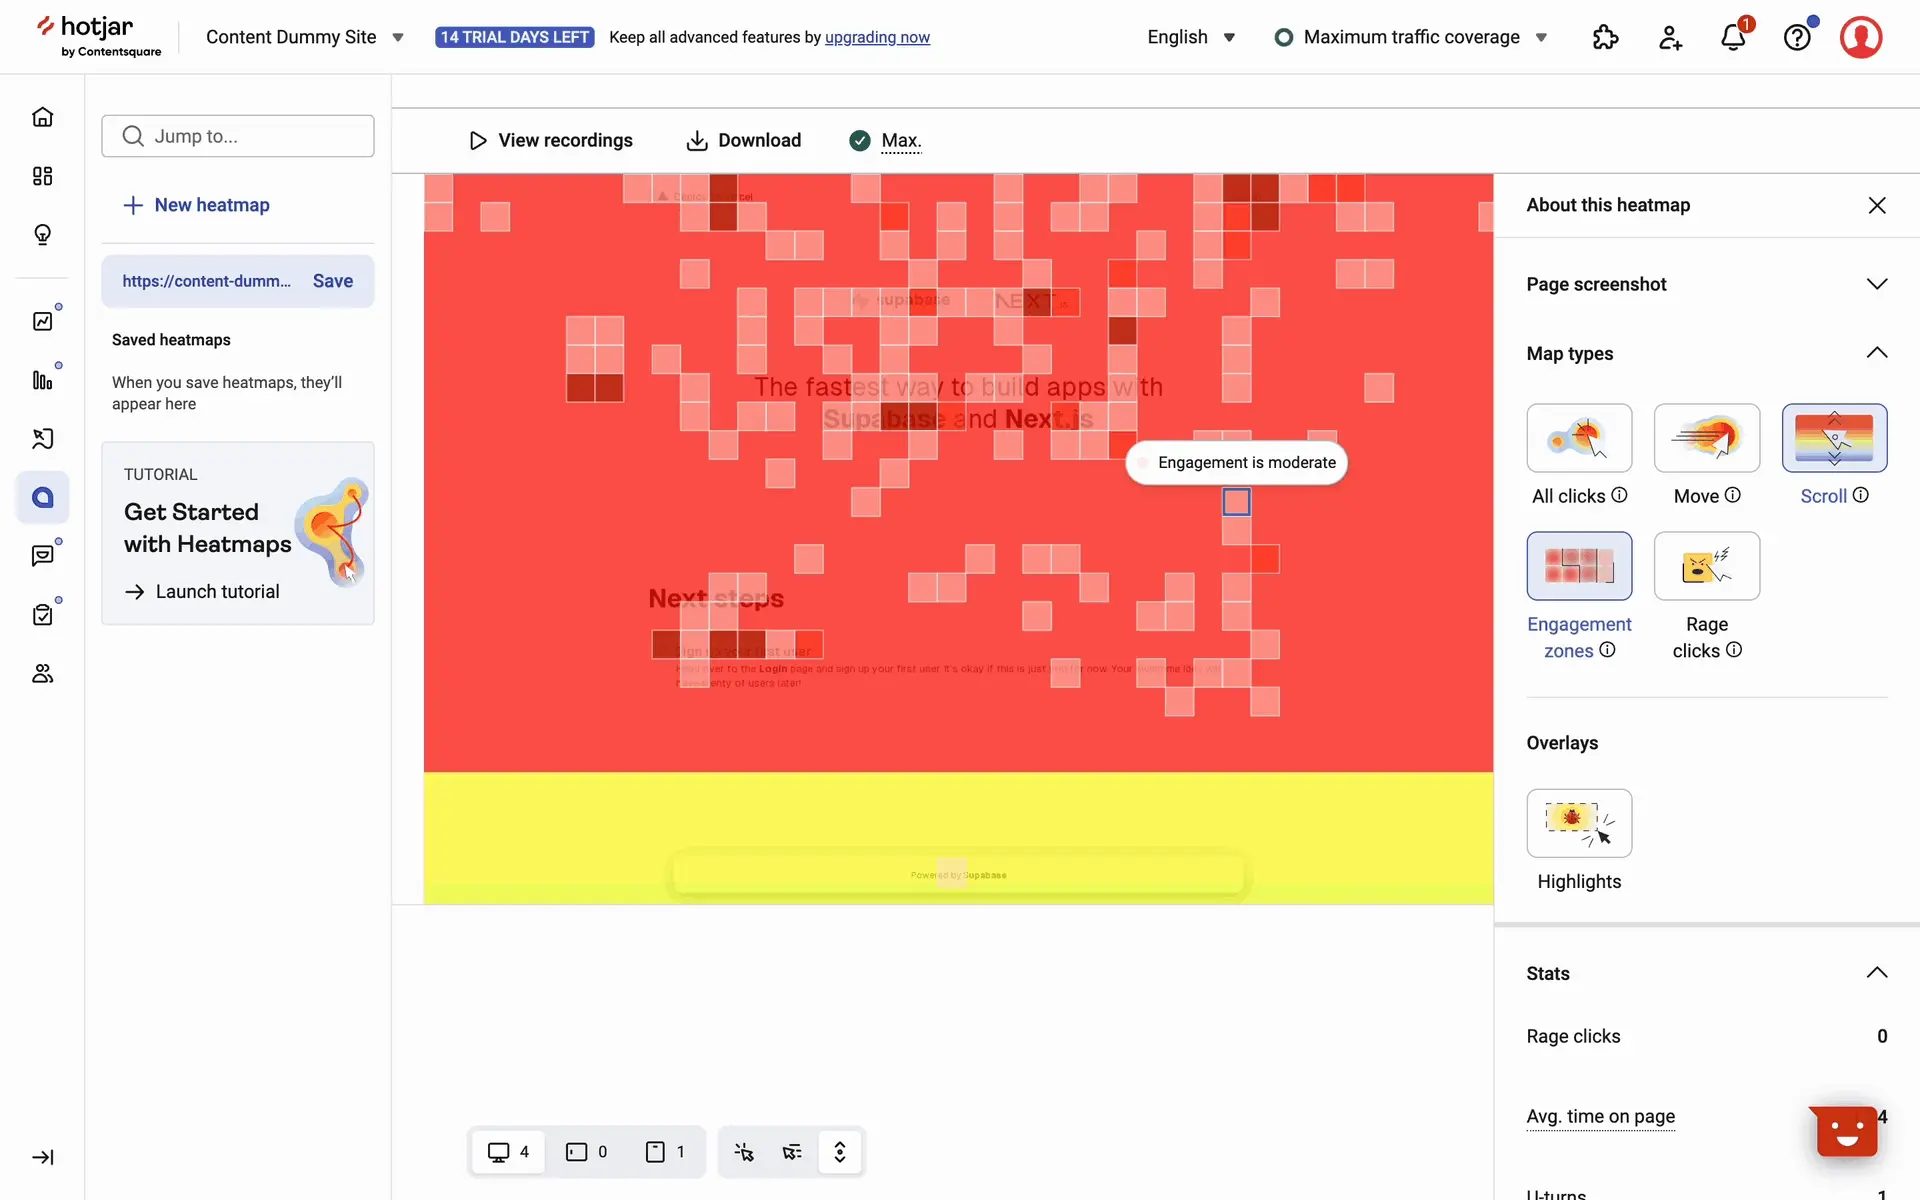Click the invite user icon
Screen dimensions: 1920x1200
click(1670, 38)
